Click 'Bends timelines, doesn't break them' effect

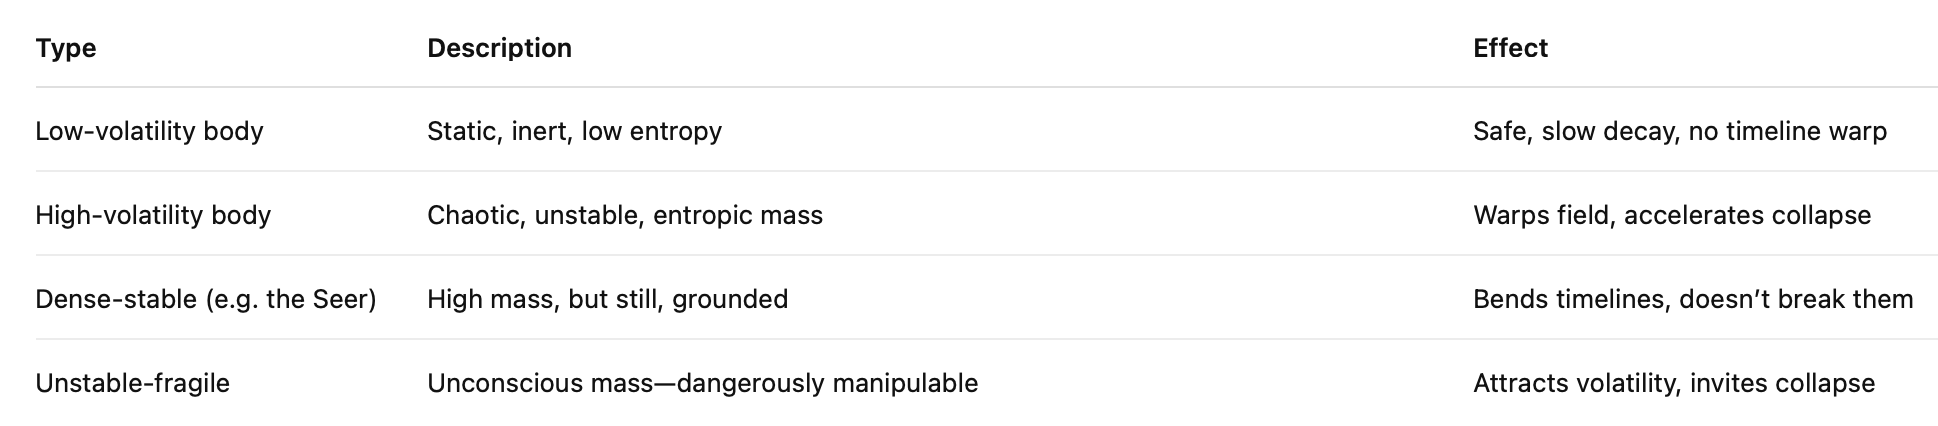1692,299
